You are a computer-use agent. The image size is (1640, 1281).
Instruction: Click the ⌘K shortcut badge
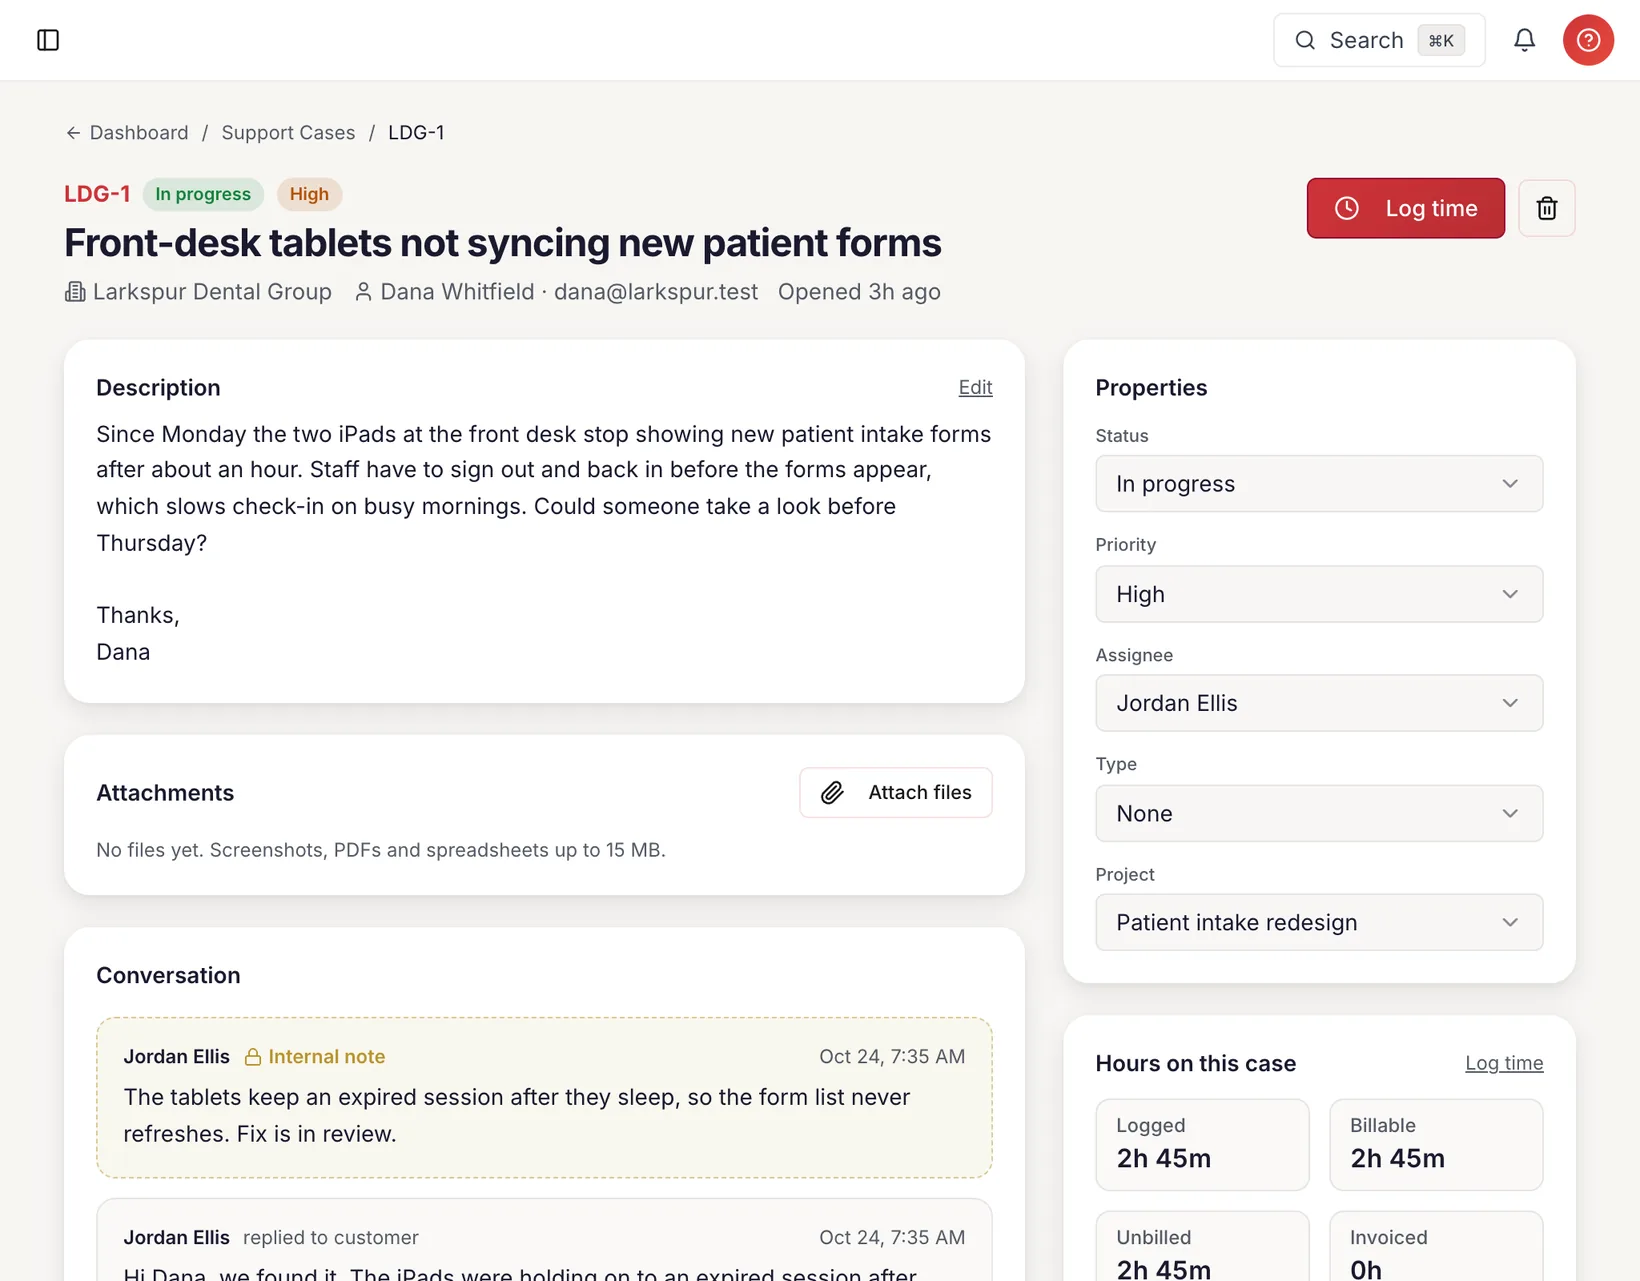pyautogui.click(x=1441, y=40)
